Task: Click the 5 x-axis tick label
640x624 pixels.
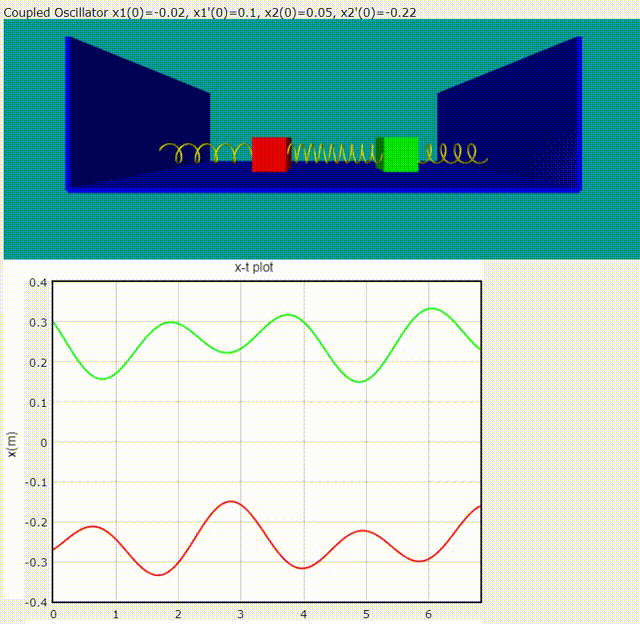Action: coord(366,614)
